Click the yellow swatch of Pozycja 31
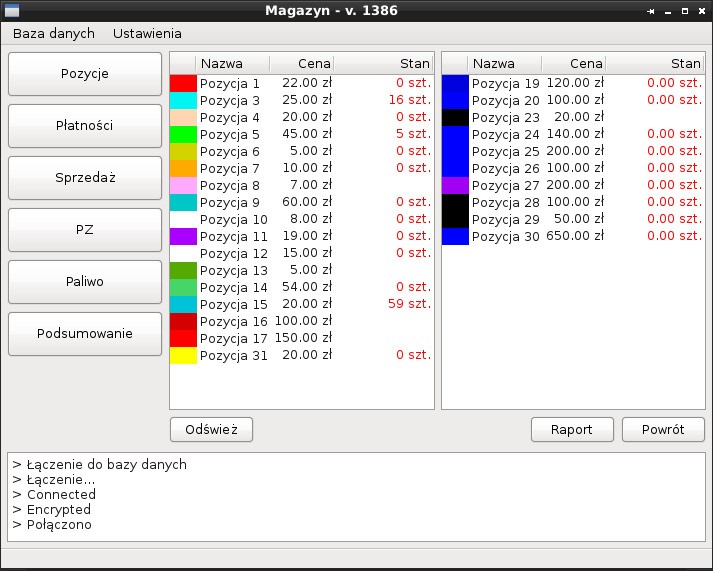Viewport: 713px width, 571px height. point(183,355)
